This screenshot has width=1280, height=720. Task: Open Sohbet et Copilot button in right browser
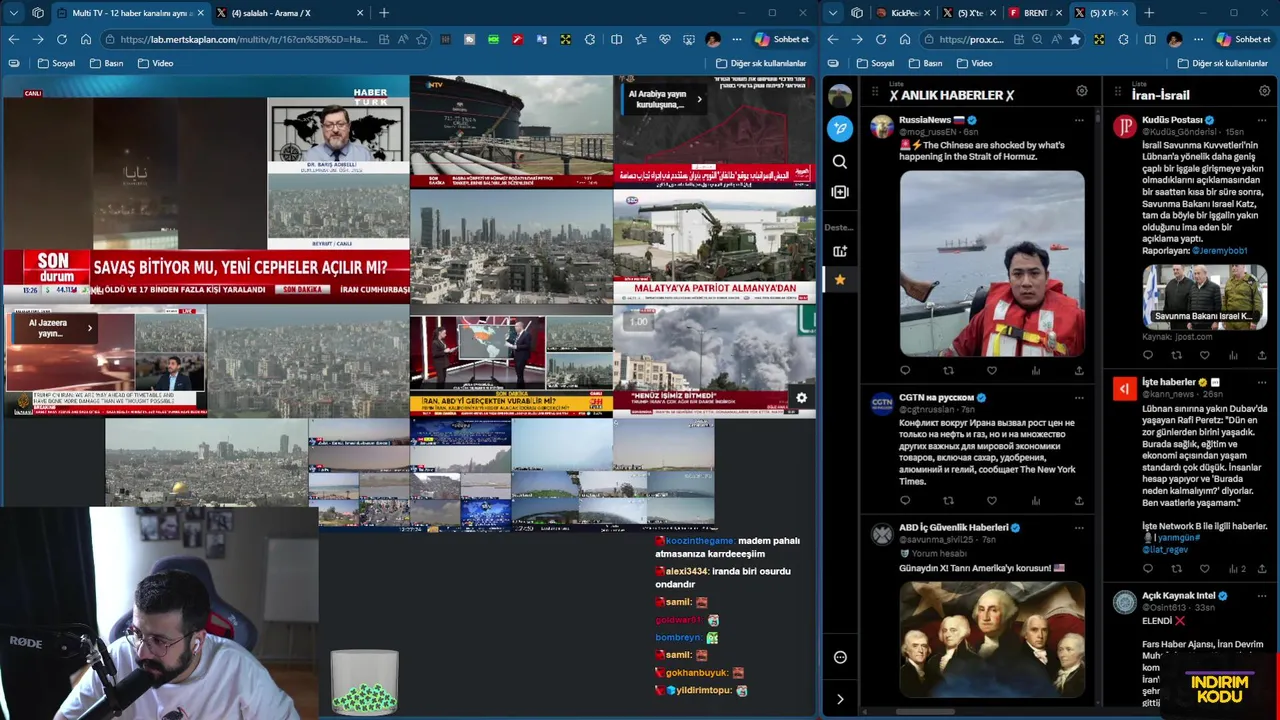click(1243, 39)
